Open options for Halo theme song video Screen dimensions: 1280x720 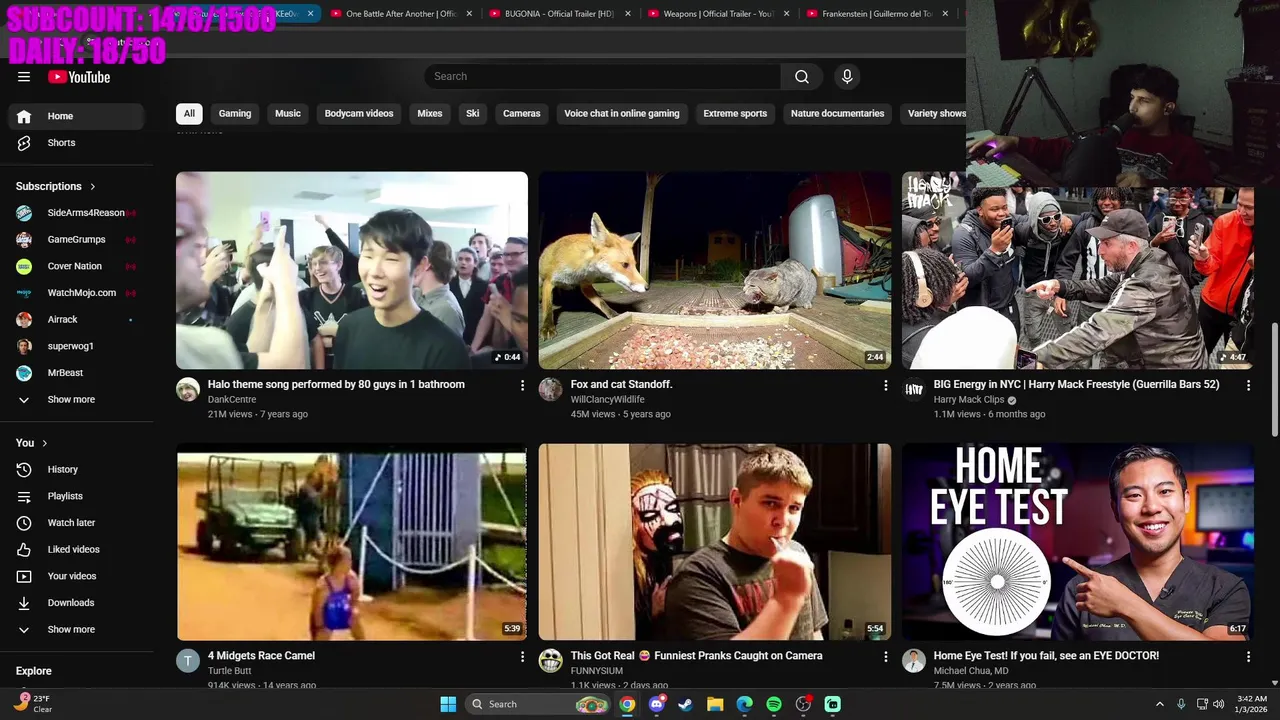[522, 385]
